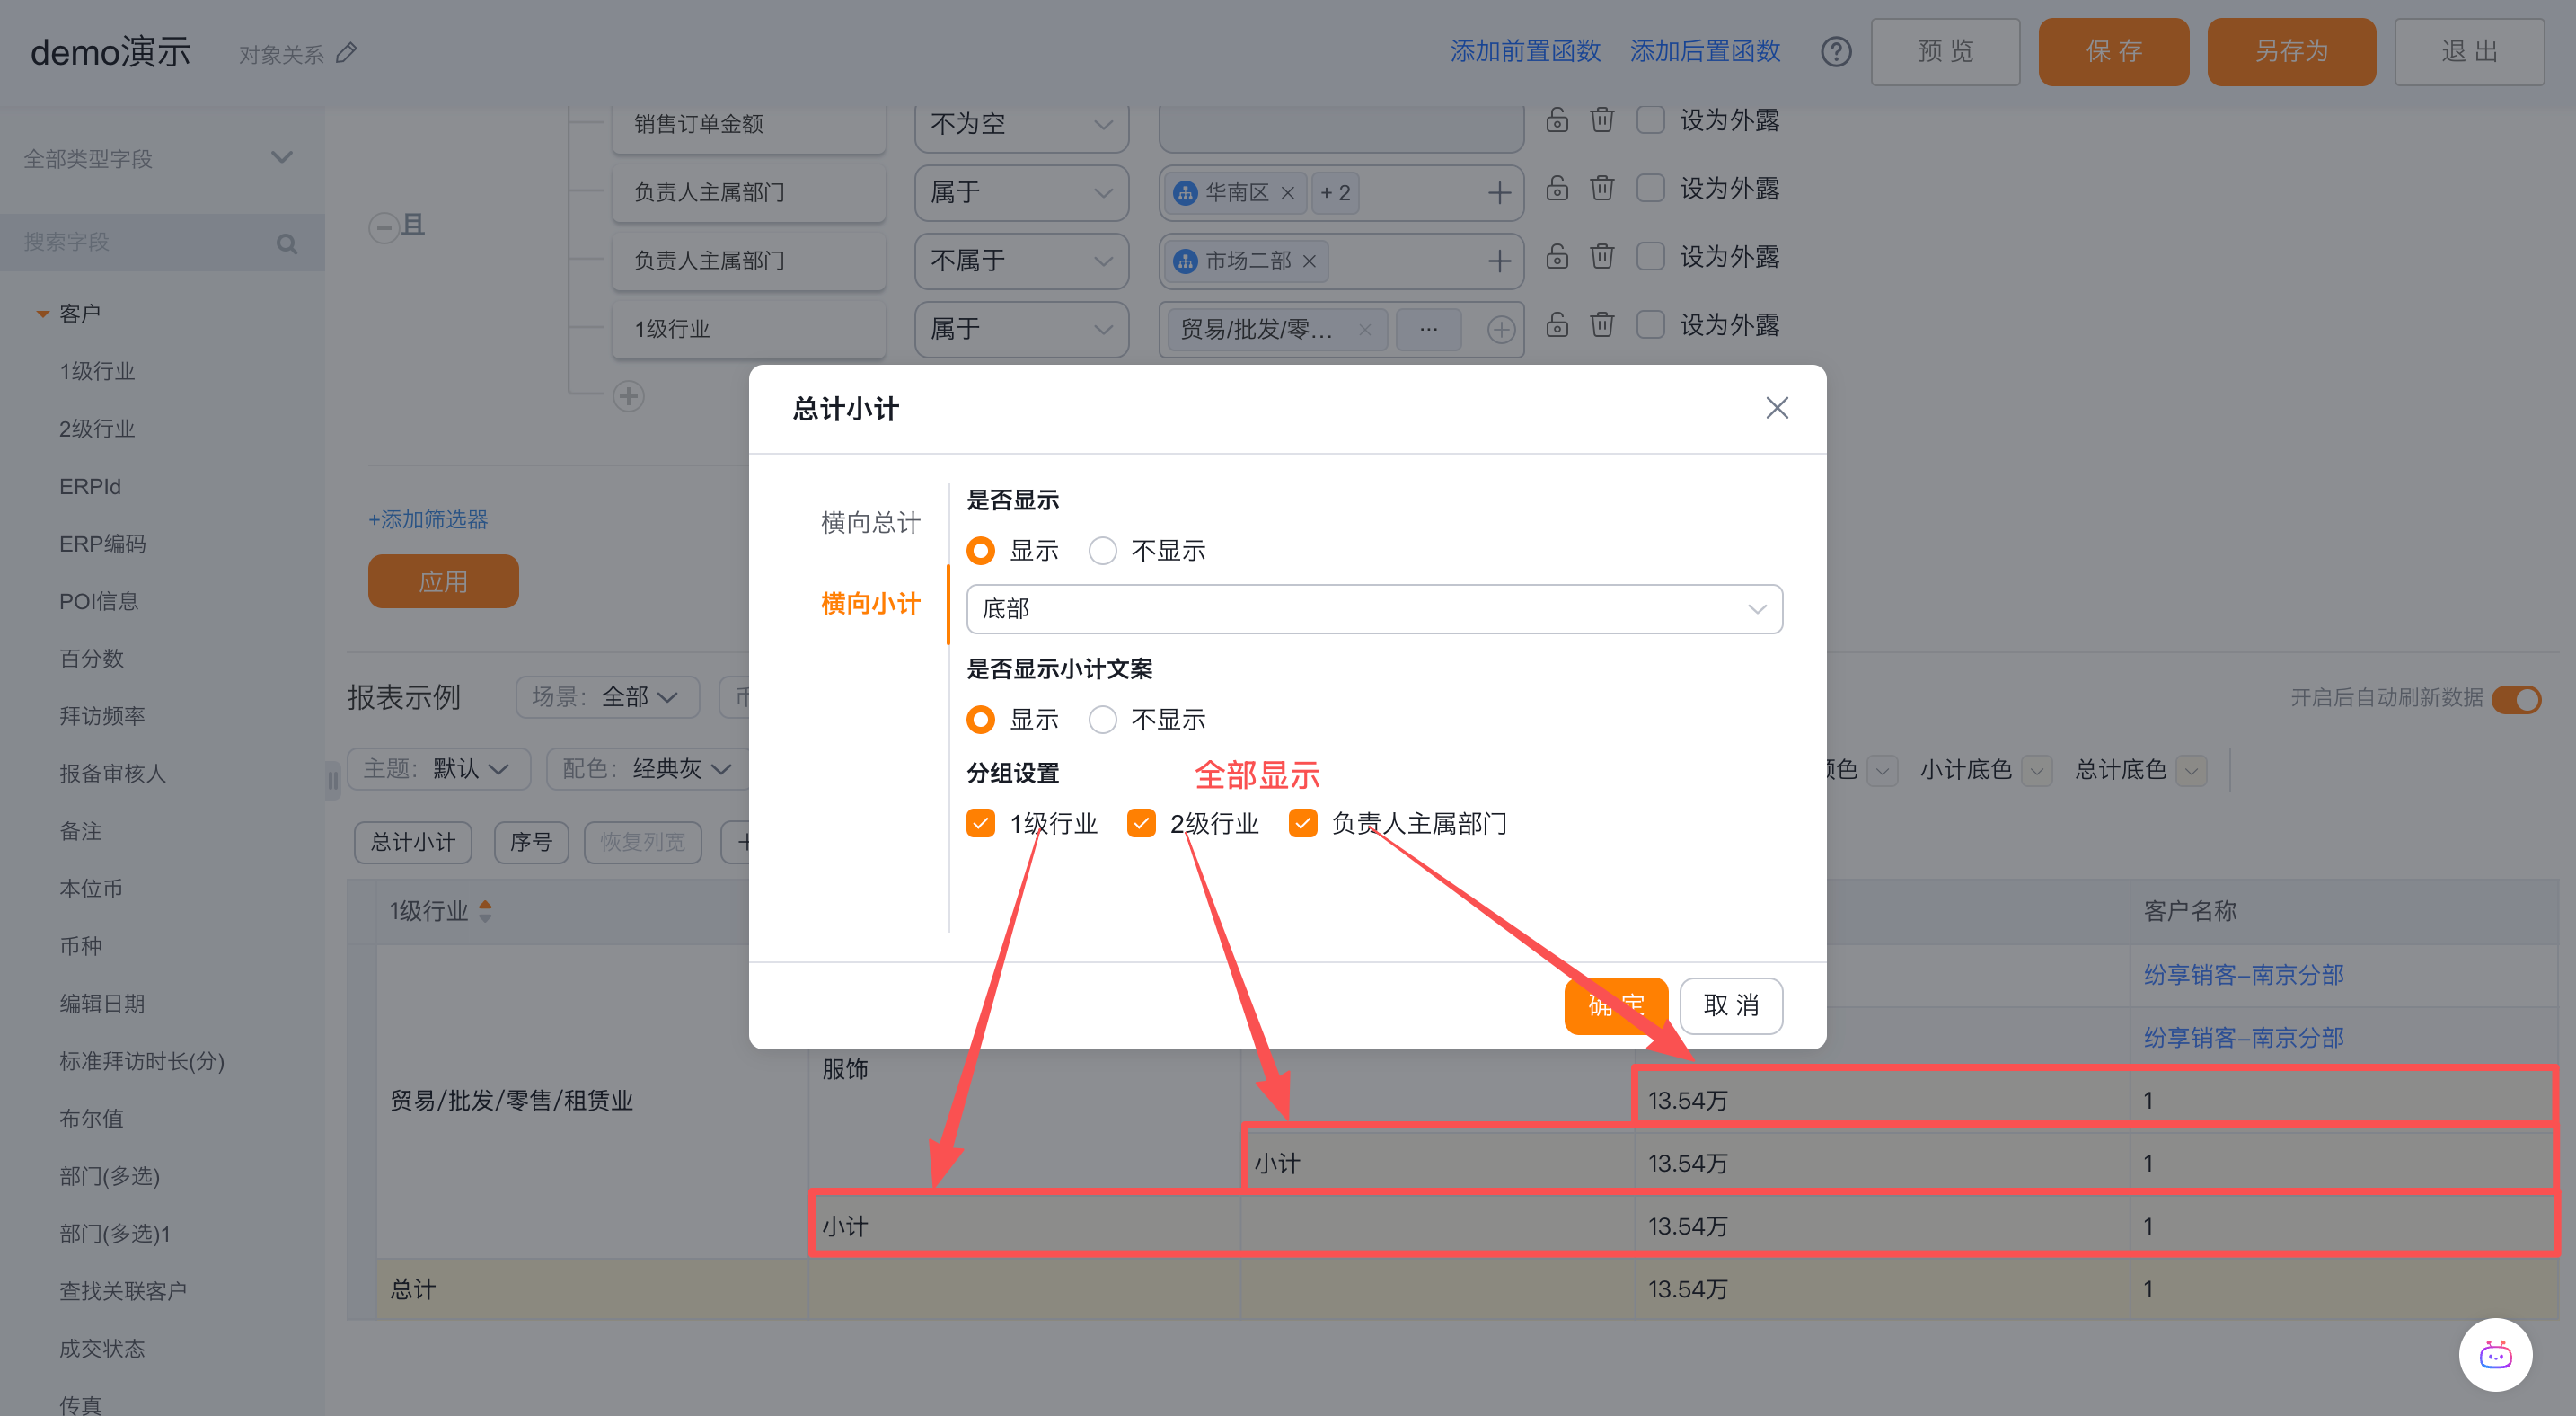Open the chatbot assistant icon
This screenshot has width=2576, height=1416.
coord(2494,1355)
